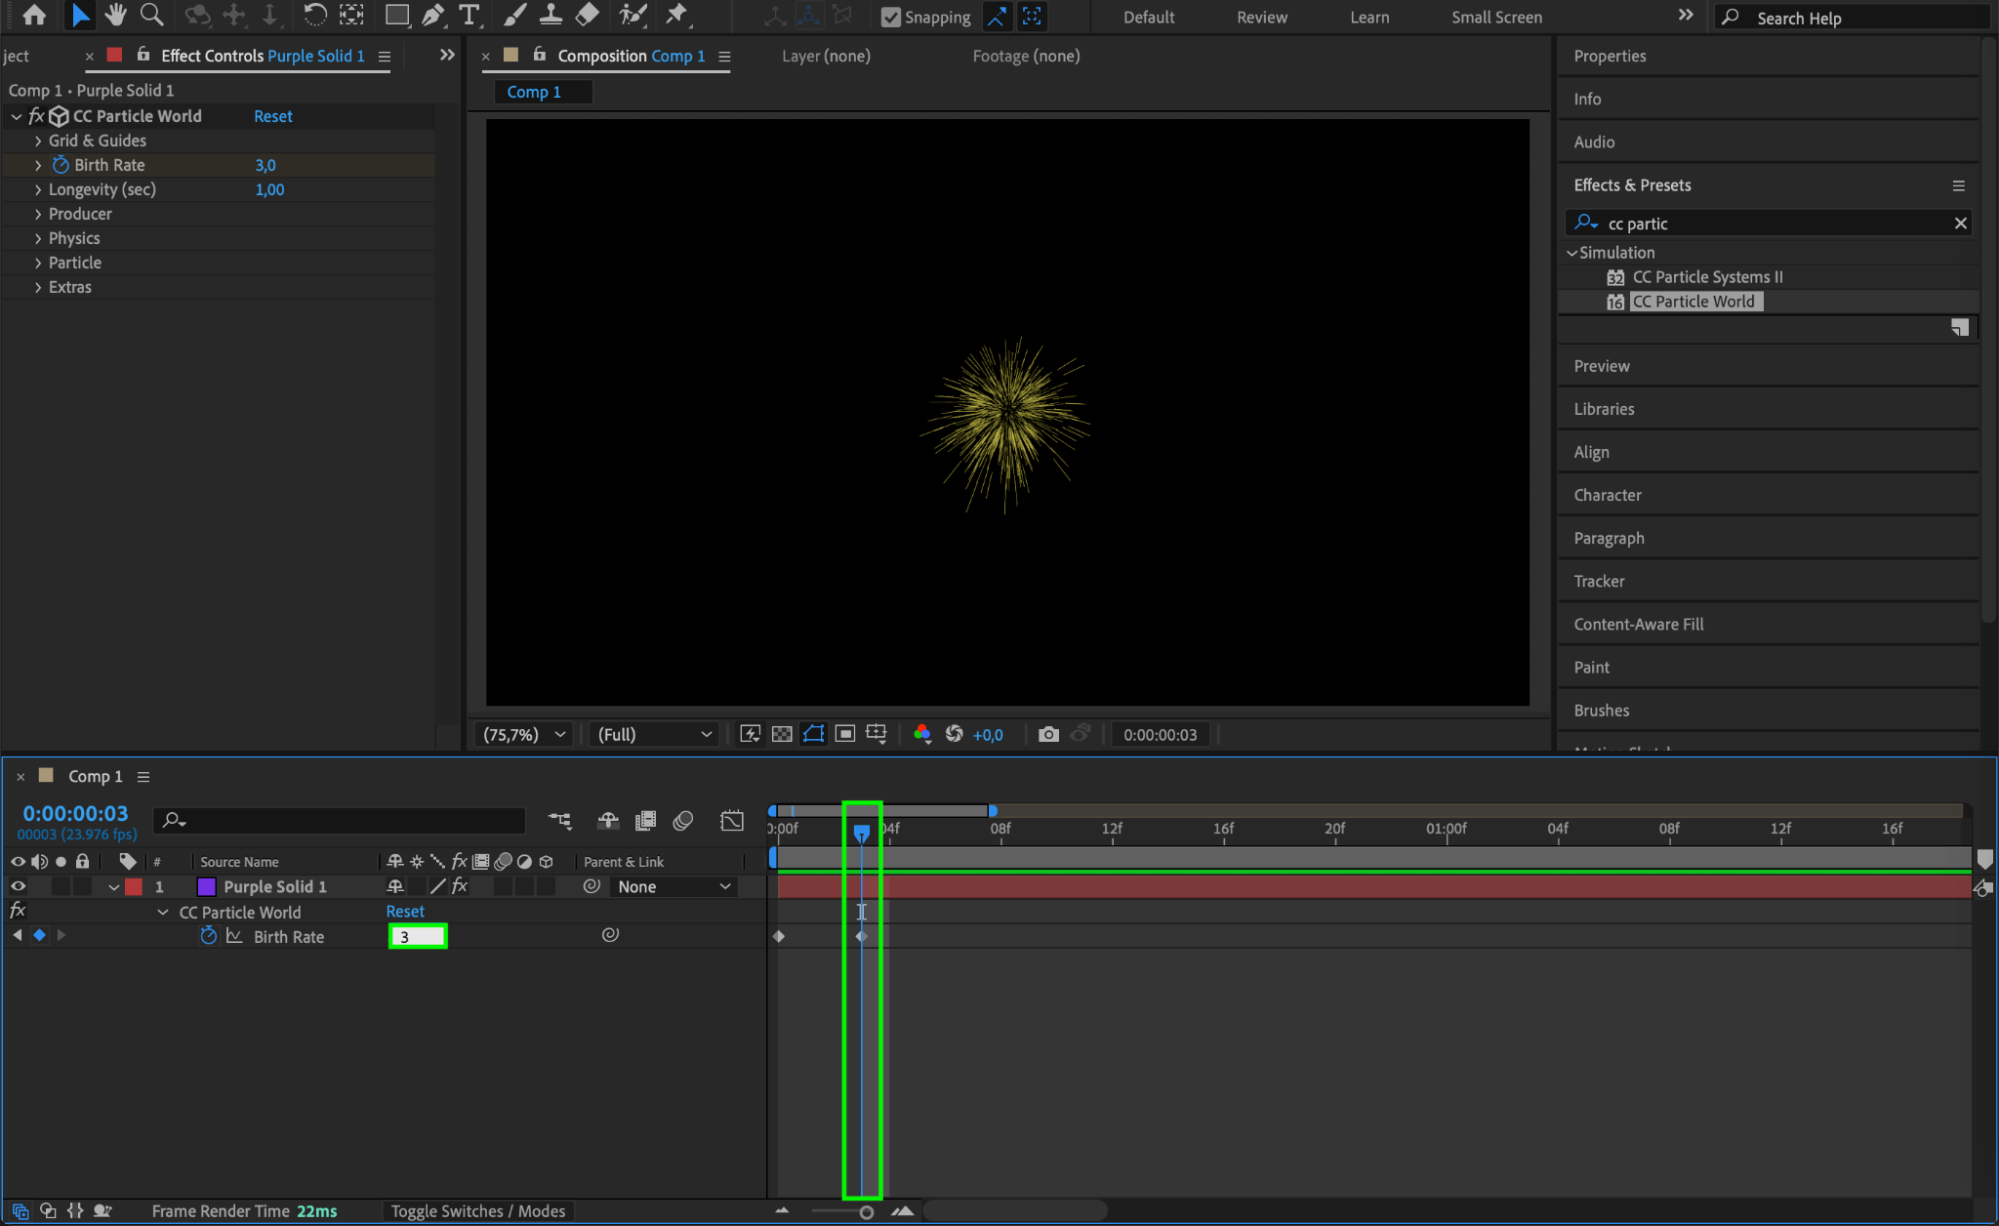Select the Hand tool
Image resolution: width=1999 pixels, height=1226 pixels.
click(x=115, y=15)
